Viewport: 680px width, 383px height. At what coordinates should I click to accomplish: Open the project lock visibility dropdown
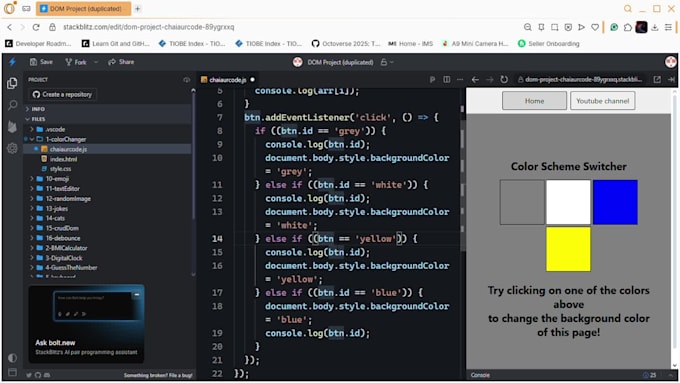pyautogui.click(x=387, y=62)
